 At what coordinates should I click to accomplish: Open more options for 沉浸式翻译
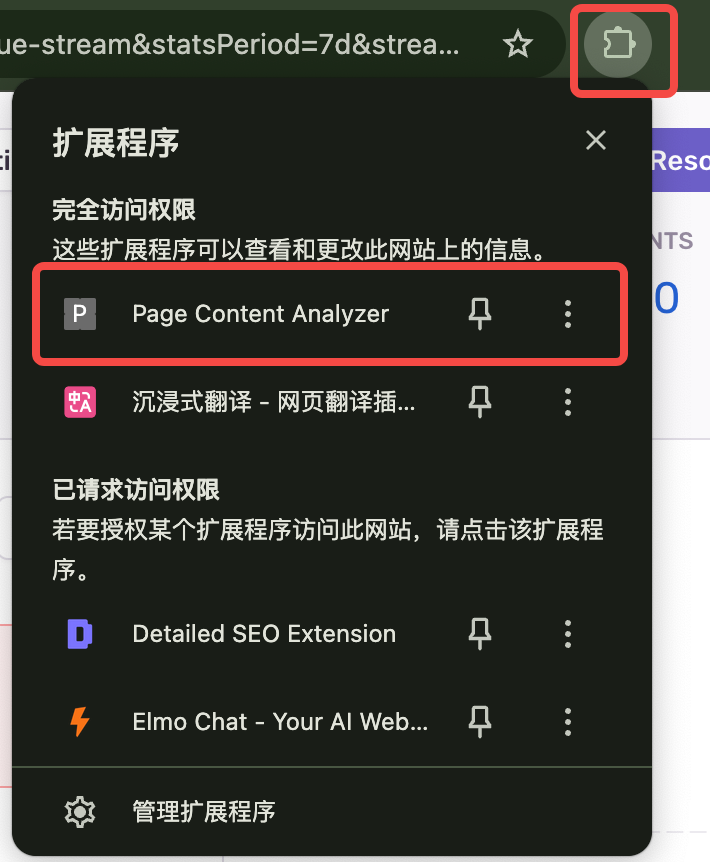[x=568, y=402]
